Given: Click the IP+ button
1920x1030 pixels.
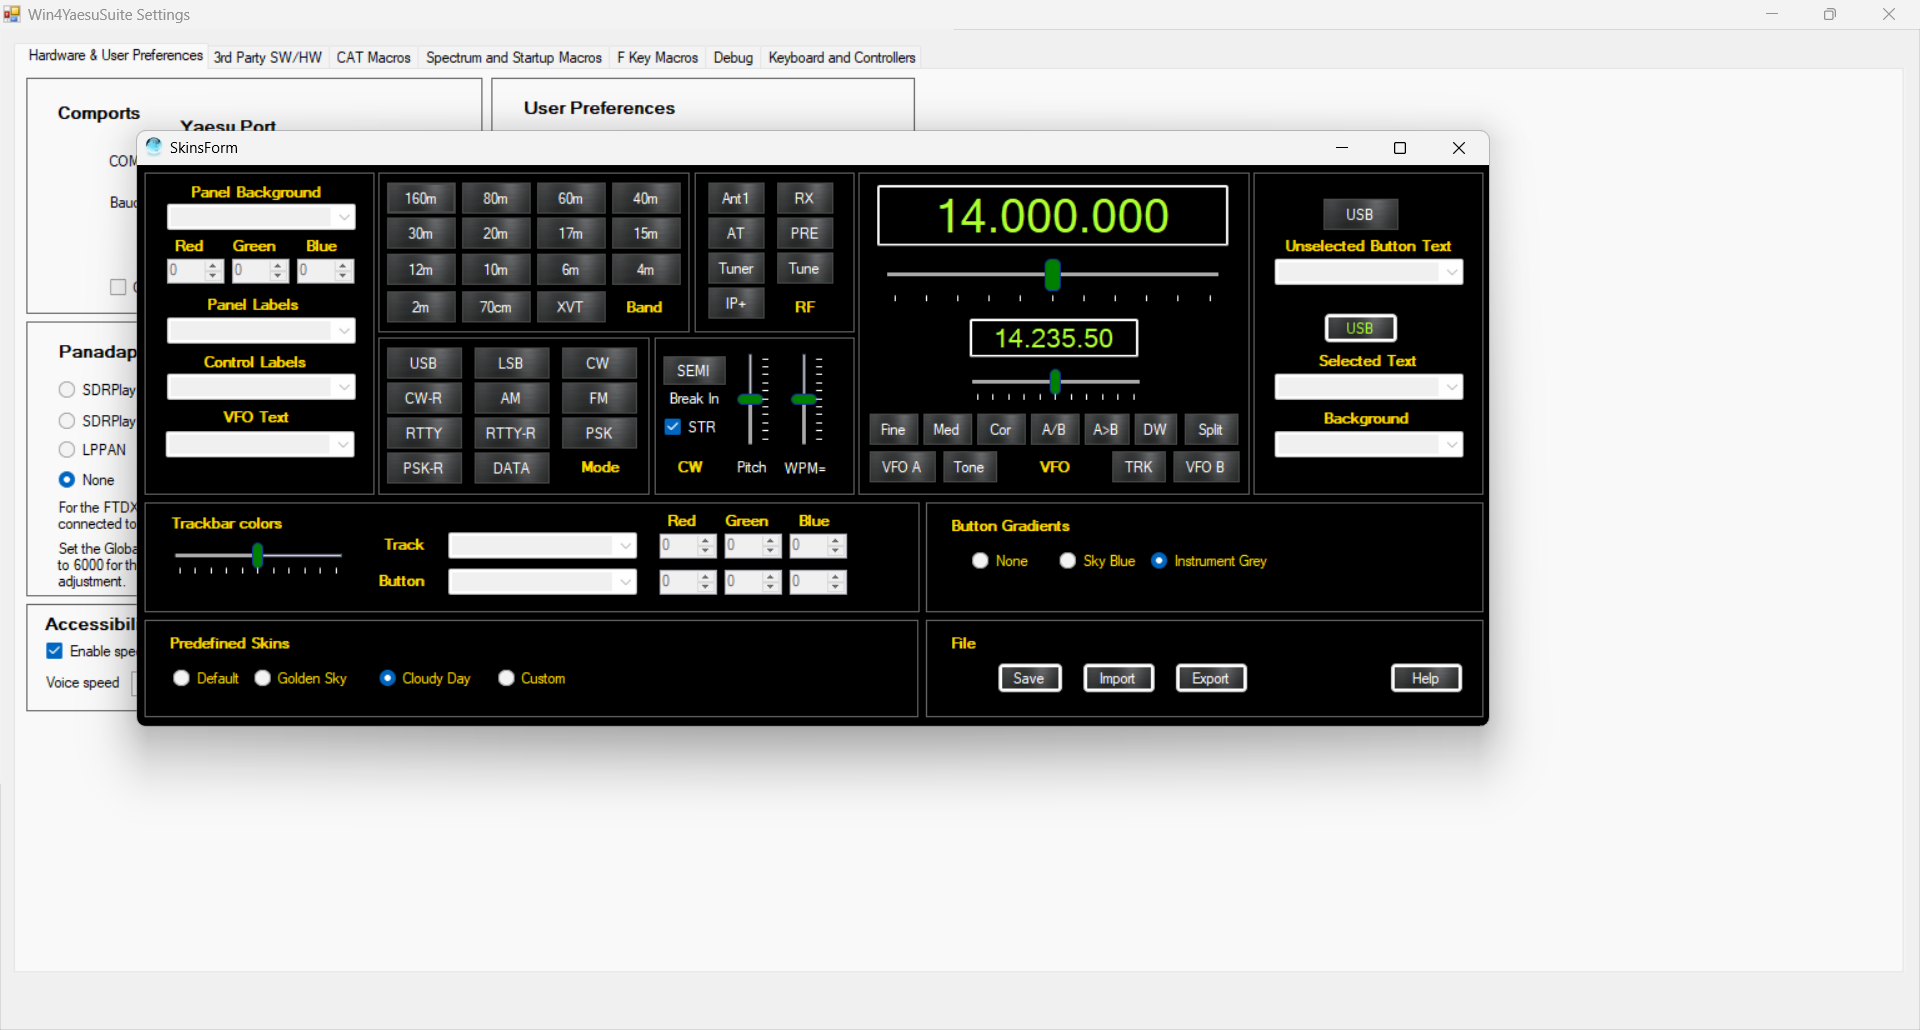Looking at the screenshot, I should coord(736,303).
